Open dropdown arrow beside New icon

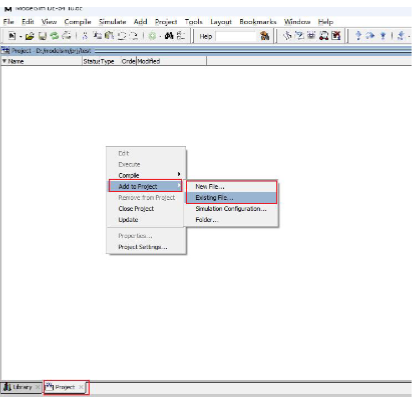point(20,36)
